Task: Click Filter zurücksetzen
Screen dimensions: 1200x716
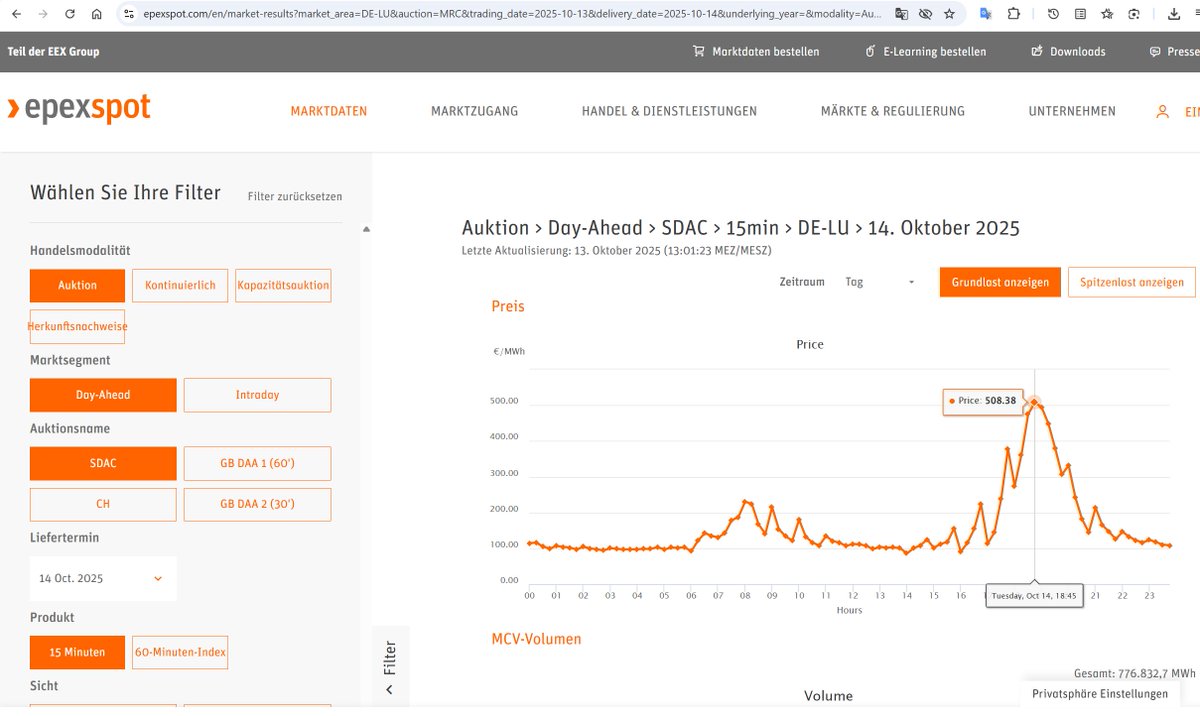Action: click(295, 196)
